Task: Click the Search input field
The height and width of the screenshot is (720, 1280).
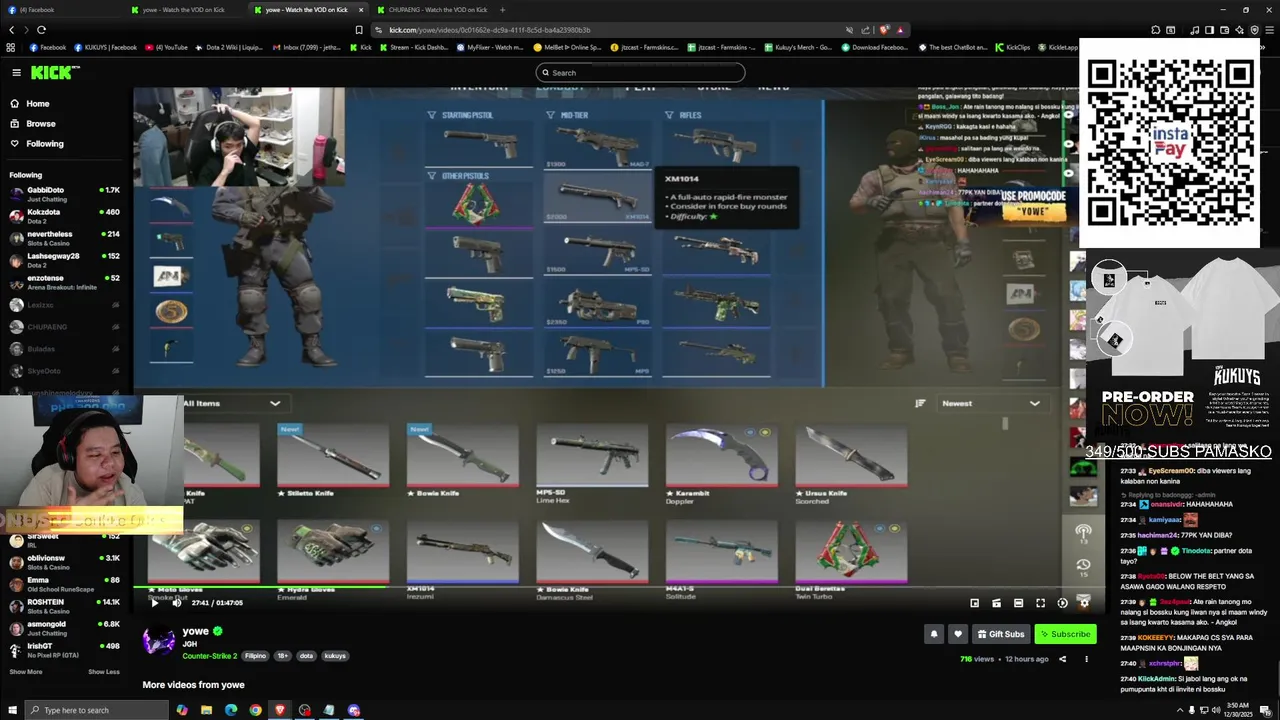Action: coord(640,72)
